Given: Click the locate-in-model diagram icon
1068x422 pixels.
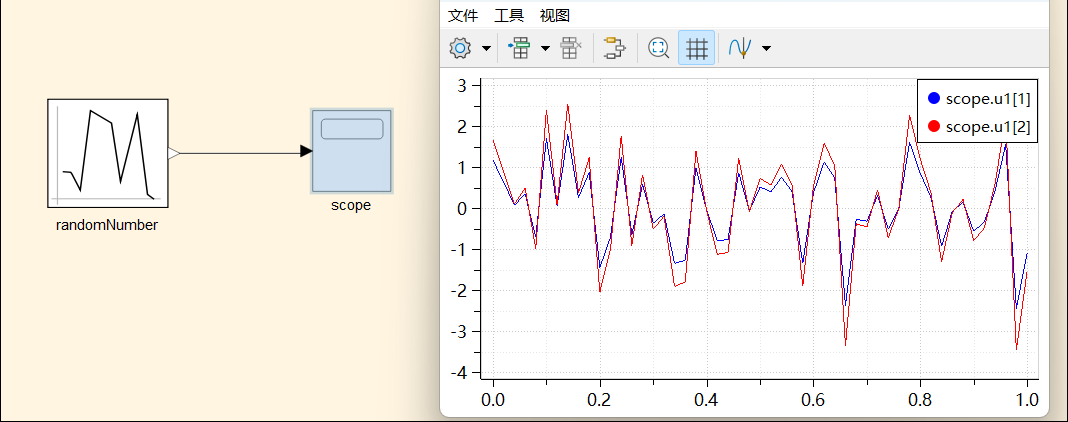Looking at the screenshot, I should (x=615, y=48).
